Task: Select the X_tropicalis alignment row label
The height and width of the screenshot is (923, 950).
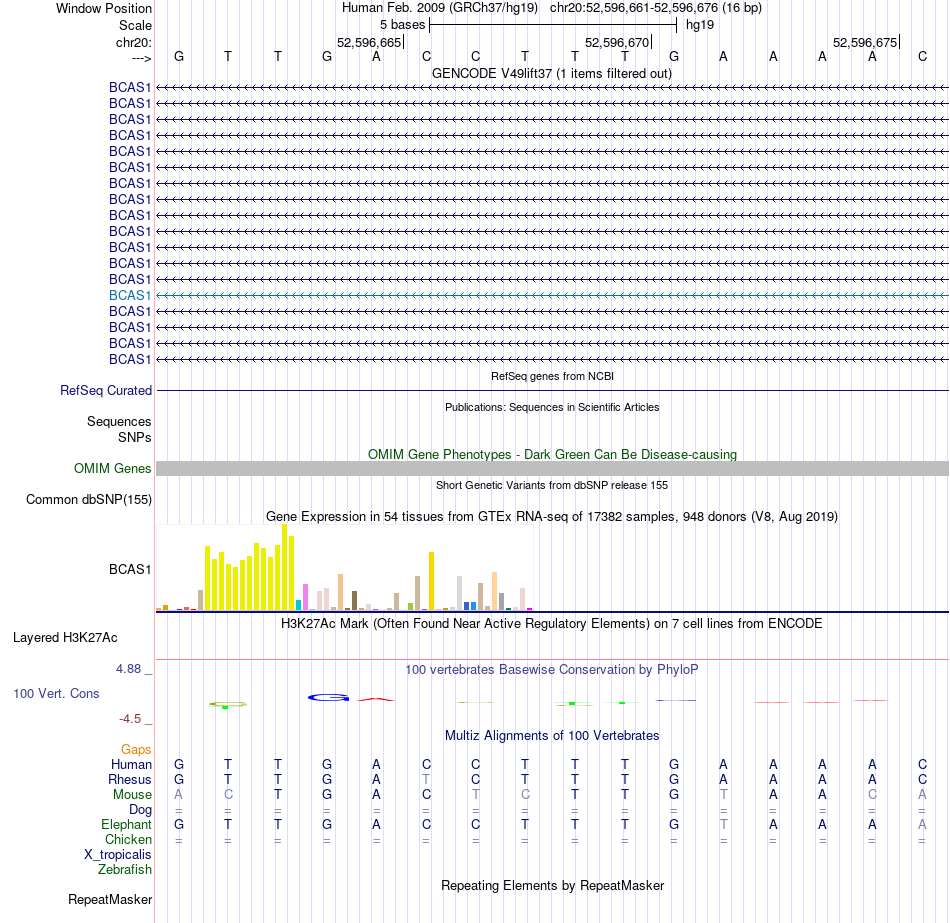Action: click(x=118, y=855)
